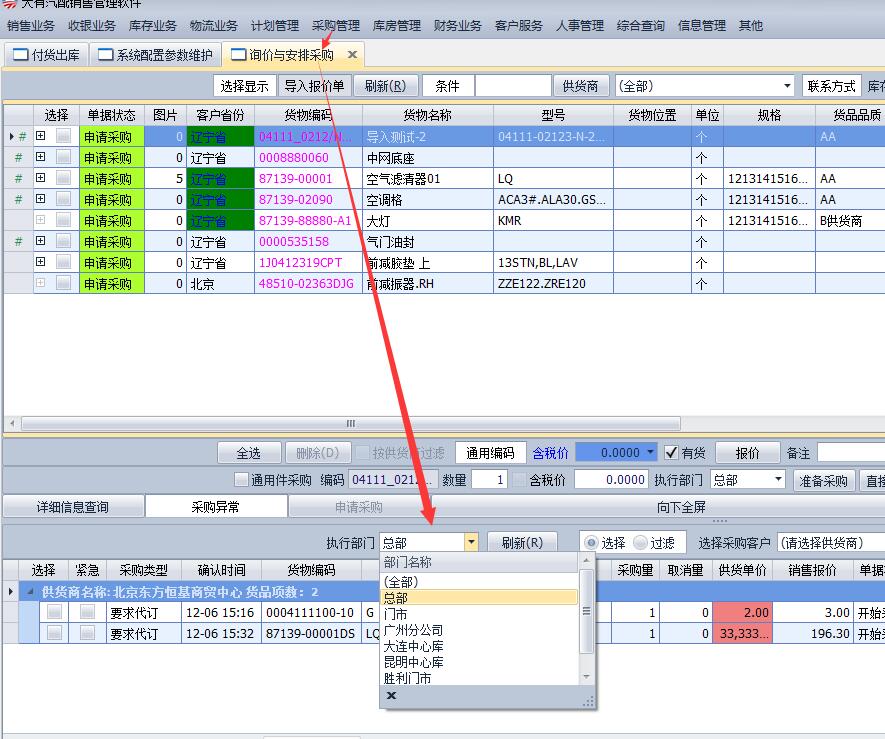Click the 向下全屏 button

pyautogui.click(x=681, y=507)
